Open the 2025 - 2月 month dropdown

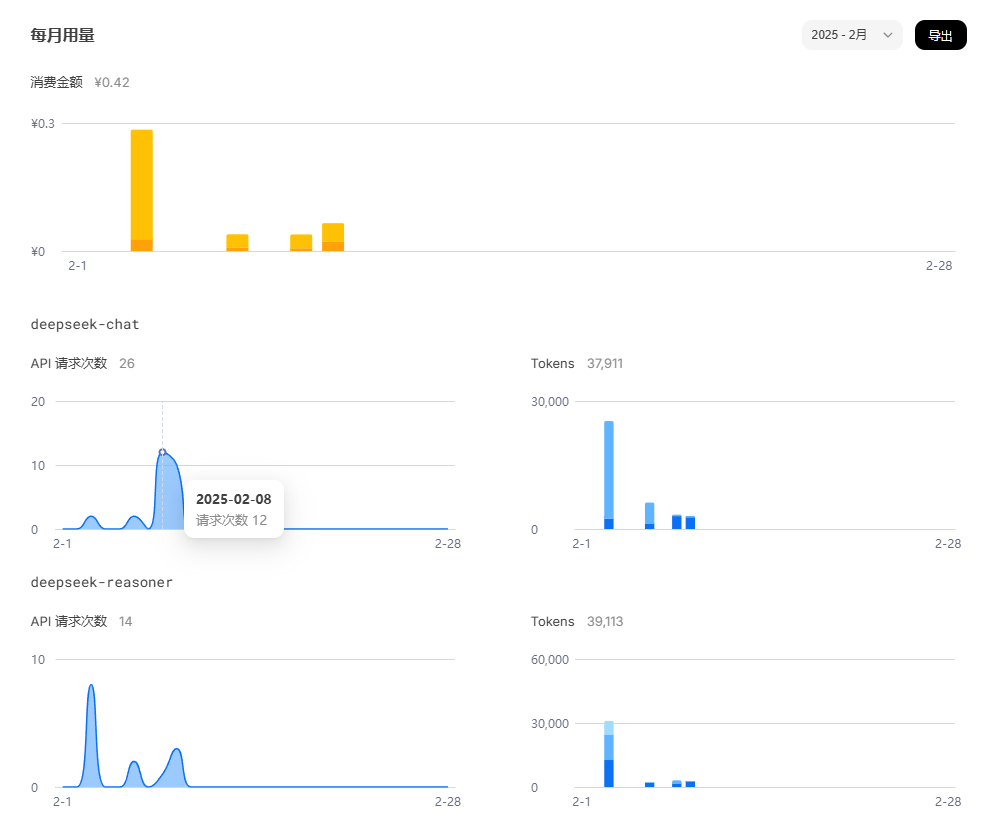tap(852, 35)
